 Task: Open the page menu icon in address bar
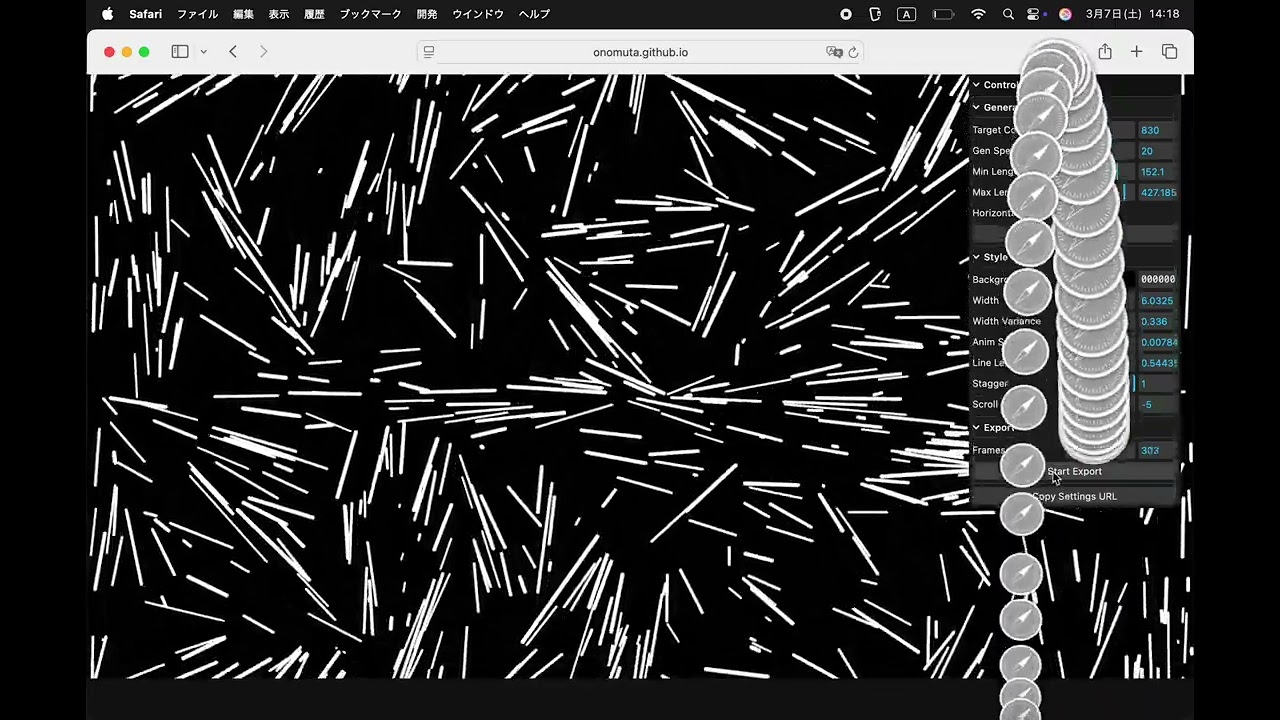pos(429,52)
